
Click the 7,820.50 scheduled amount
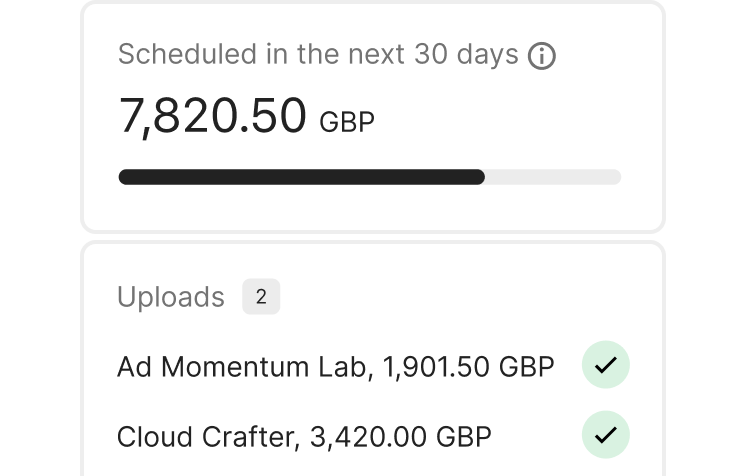(x=212, y=116)
